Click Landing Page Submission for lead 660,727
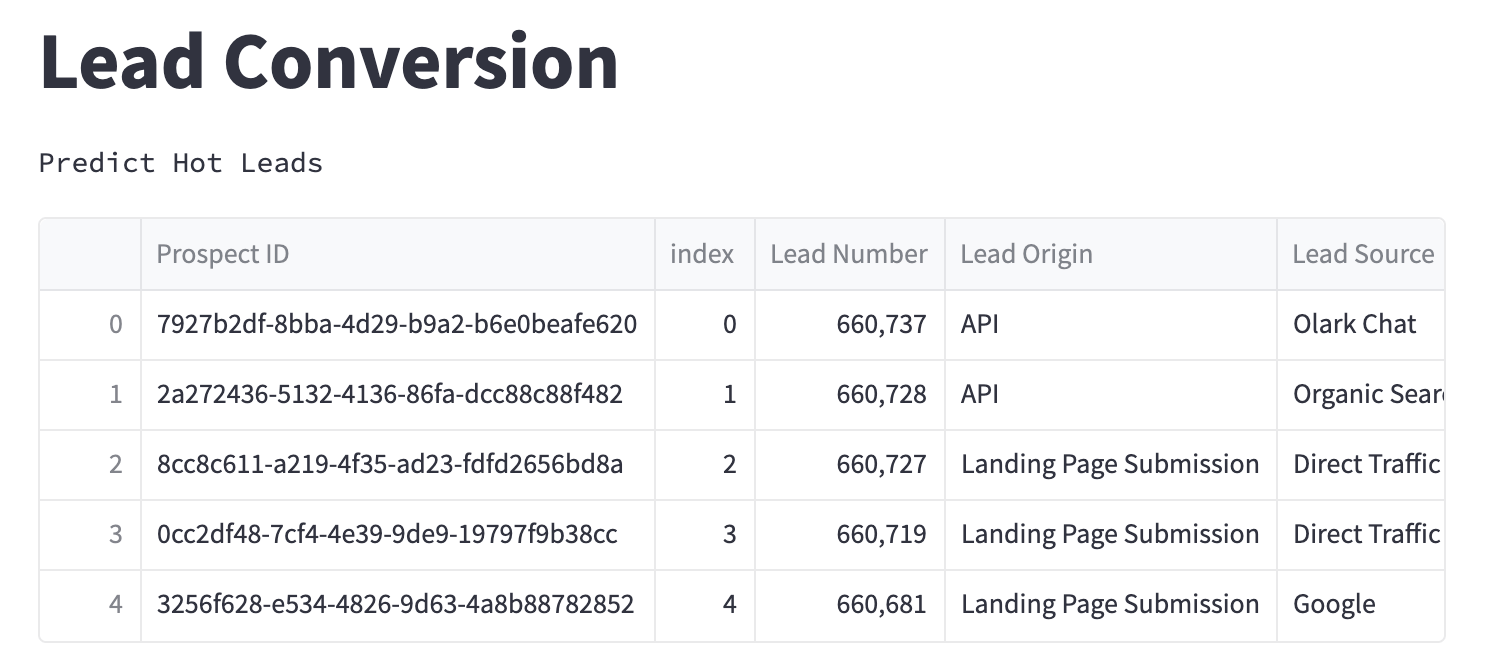Viewport: 1508px width, 666px height. (x=1111, y=465)
